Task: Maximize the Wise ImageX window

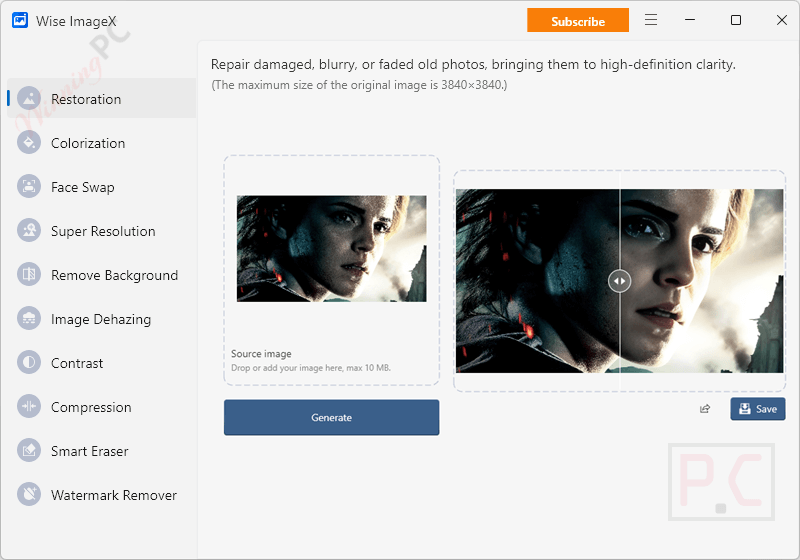Action: (736, 20)
